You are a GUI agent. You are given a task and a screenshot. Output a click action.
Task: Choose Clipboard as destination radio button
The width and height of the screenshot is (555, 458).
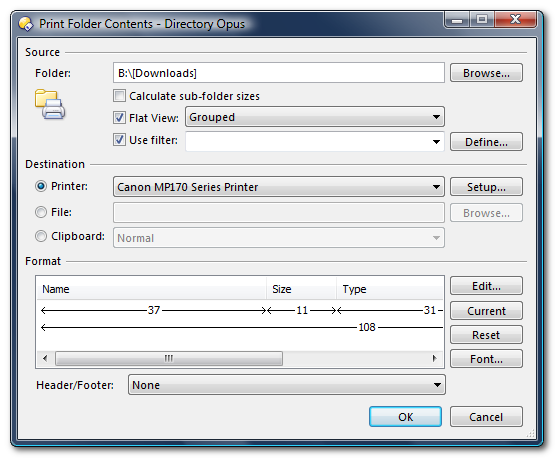tap(41, 236)
